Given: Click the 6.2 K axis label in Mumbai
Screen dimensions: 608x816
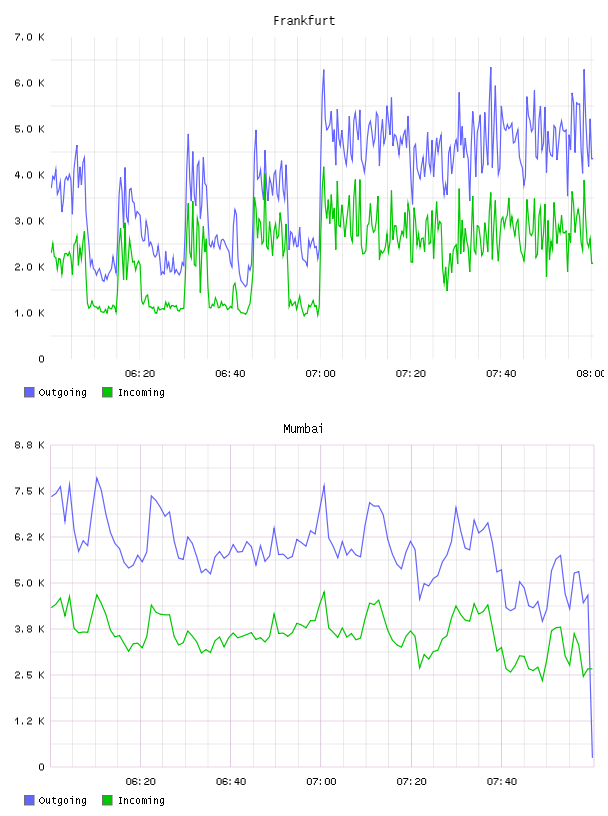Looking at the screenshot, I should [30, 537].
